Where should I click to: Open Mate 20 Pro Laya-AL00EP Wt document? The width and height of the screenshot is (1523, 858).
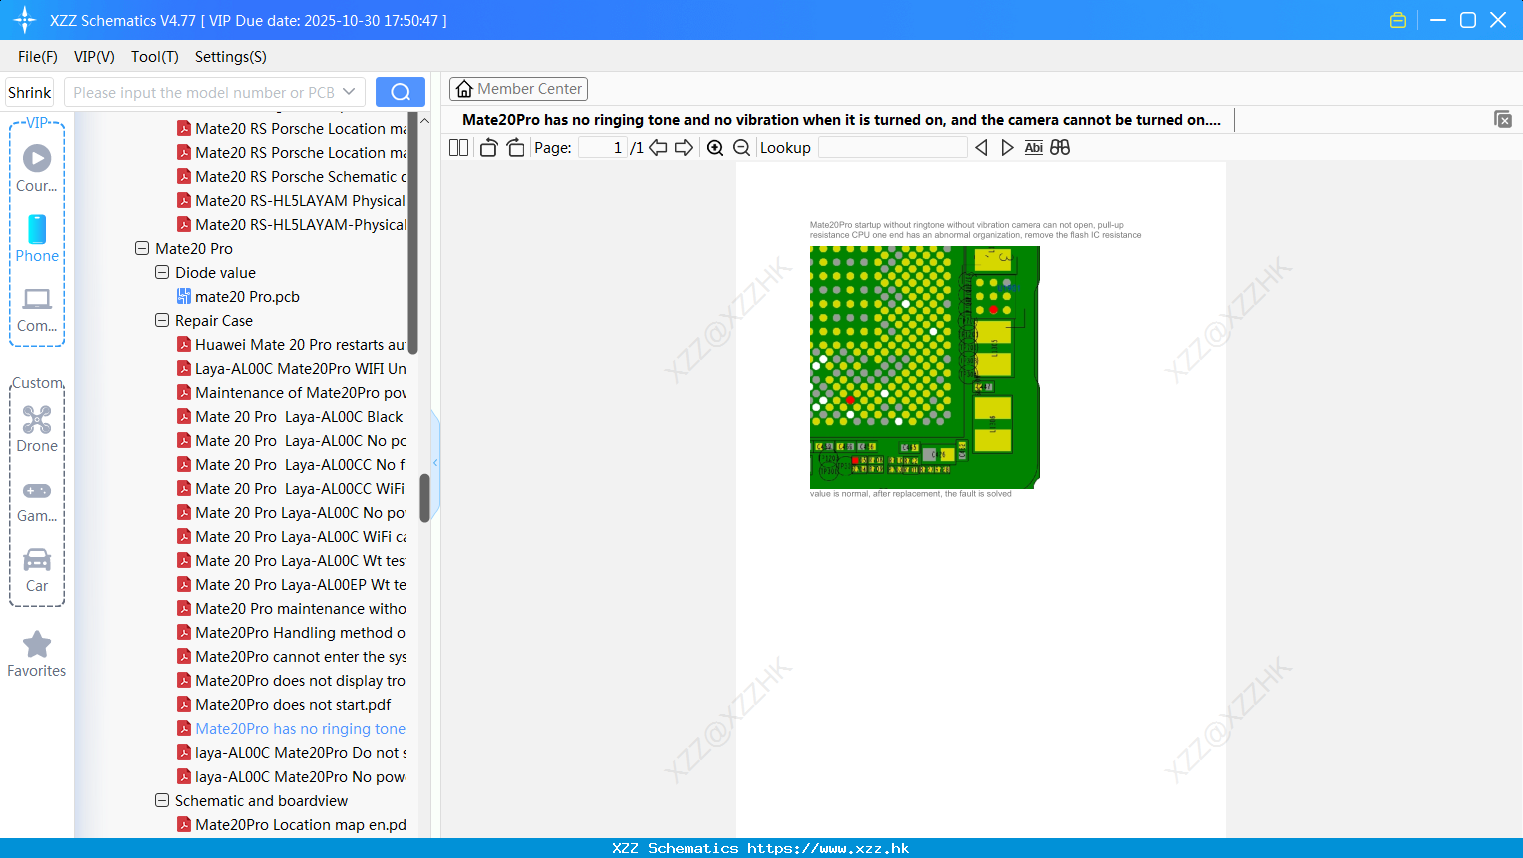click(300, 584)
